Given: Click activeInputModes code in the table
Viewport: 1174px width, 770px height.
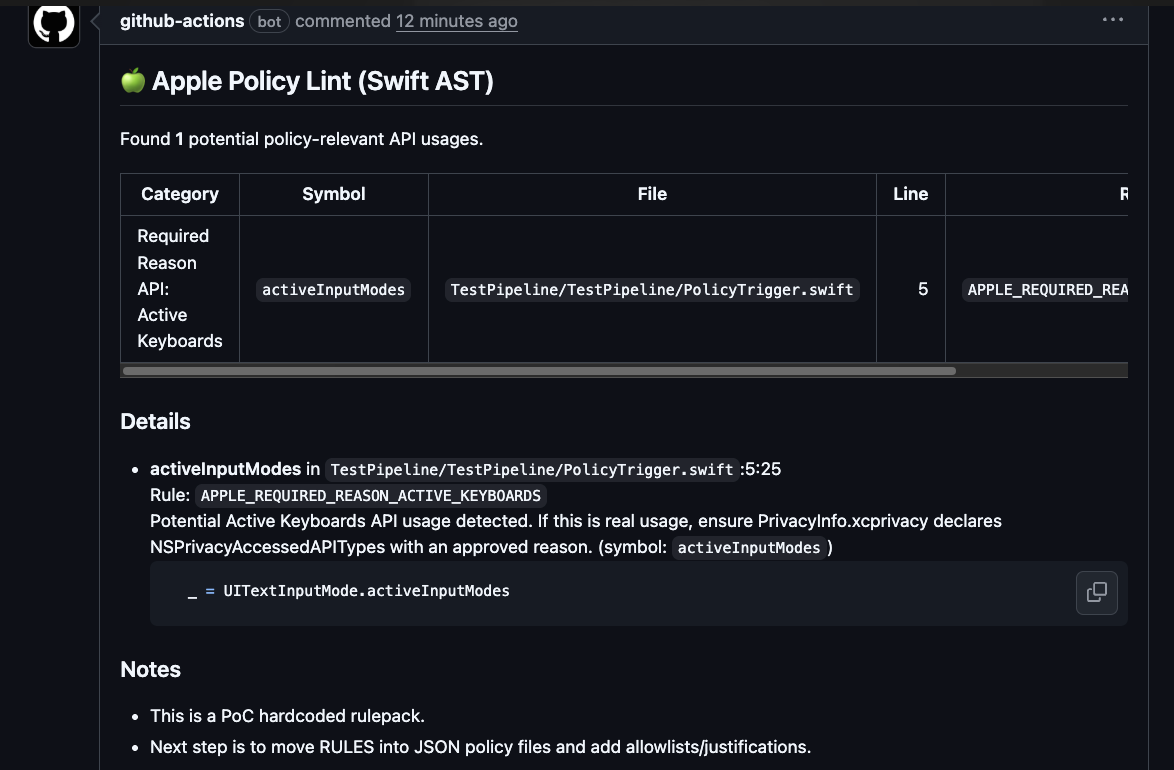Looking at the screenshot, I should pyautogui.click(x=333, y=290).
